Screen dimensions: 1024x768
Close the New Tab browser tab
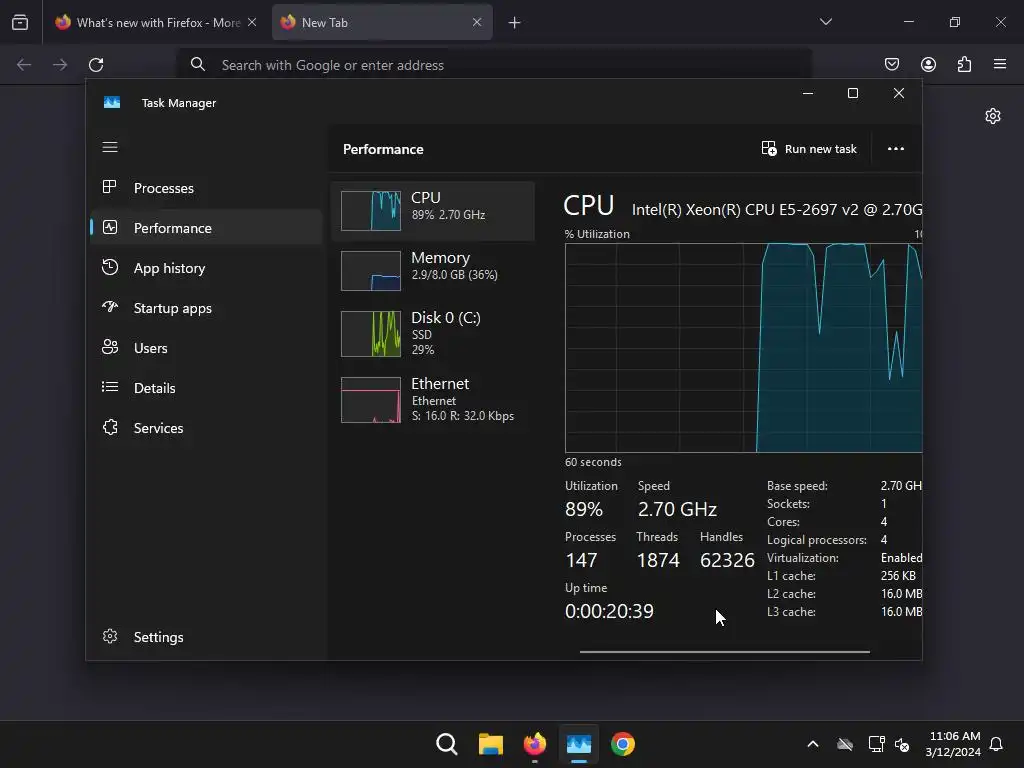pos(477,22)
